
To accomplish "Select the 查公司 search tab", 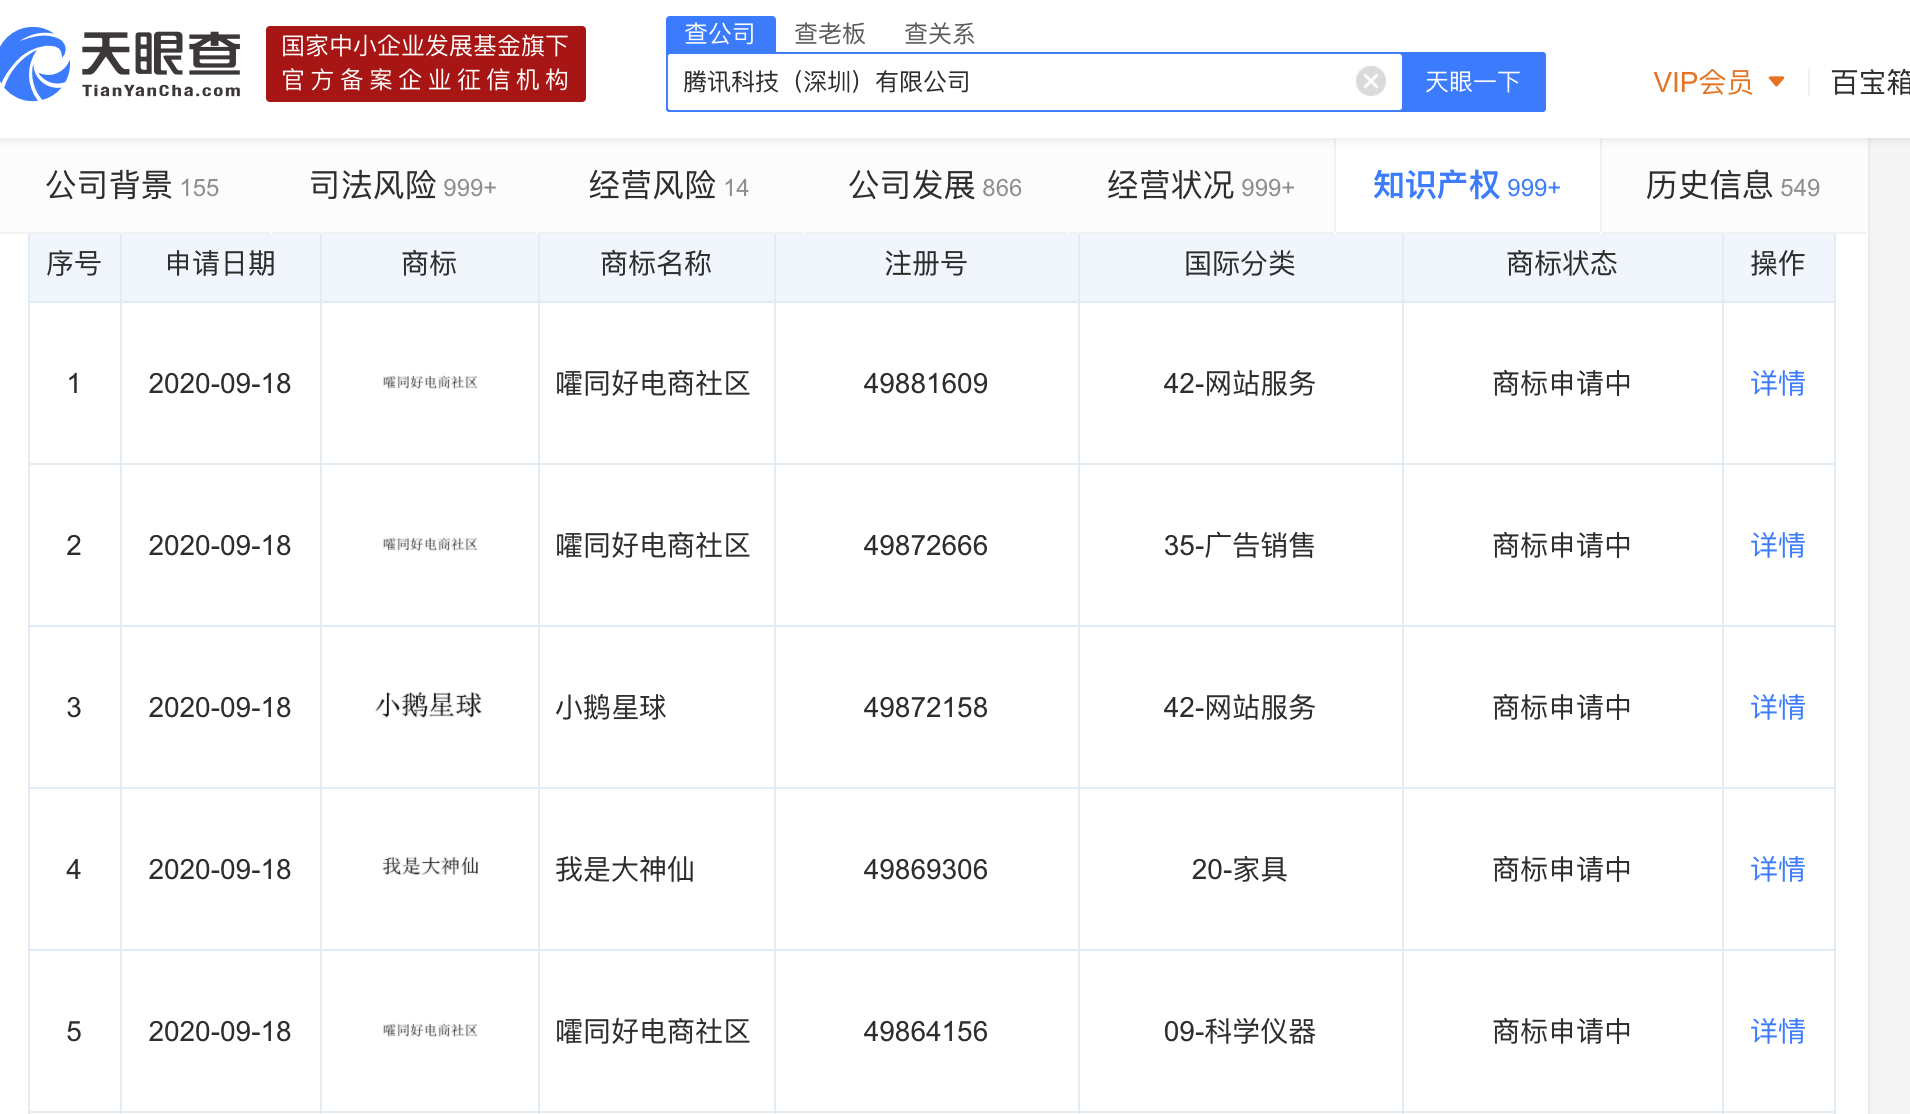I will 720,34.
